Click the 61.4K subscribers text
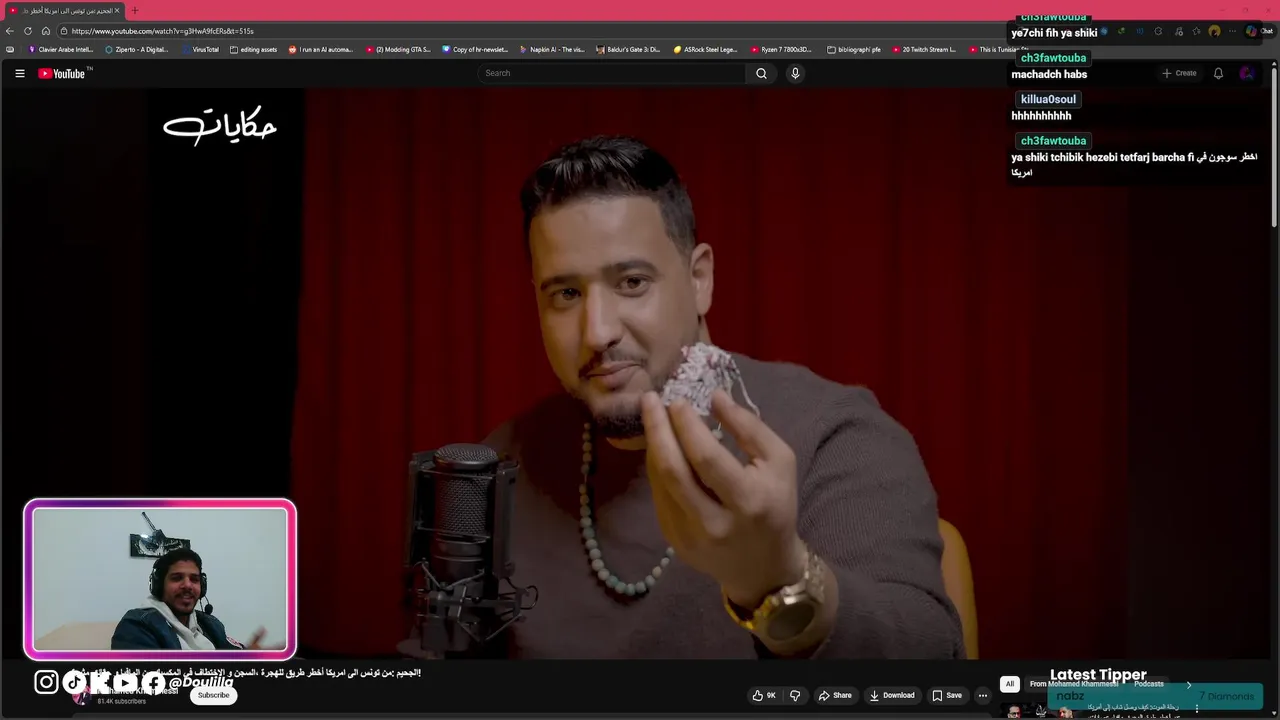Viewport: 1280px width, 720px height. (121, 702)
